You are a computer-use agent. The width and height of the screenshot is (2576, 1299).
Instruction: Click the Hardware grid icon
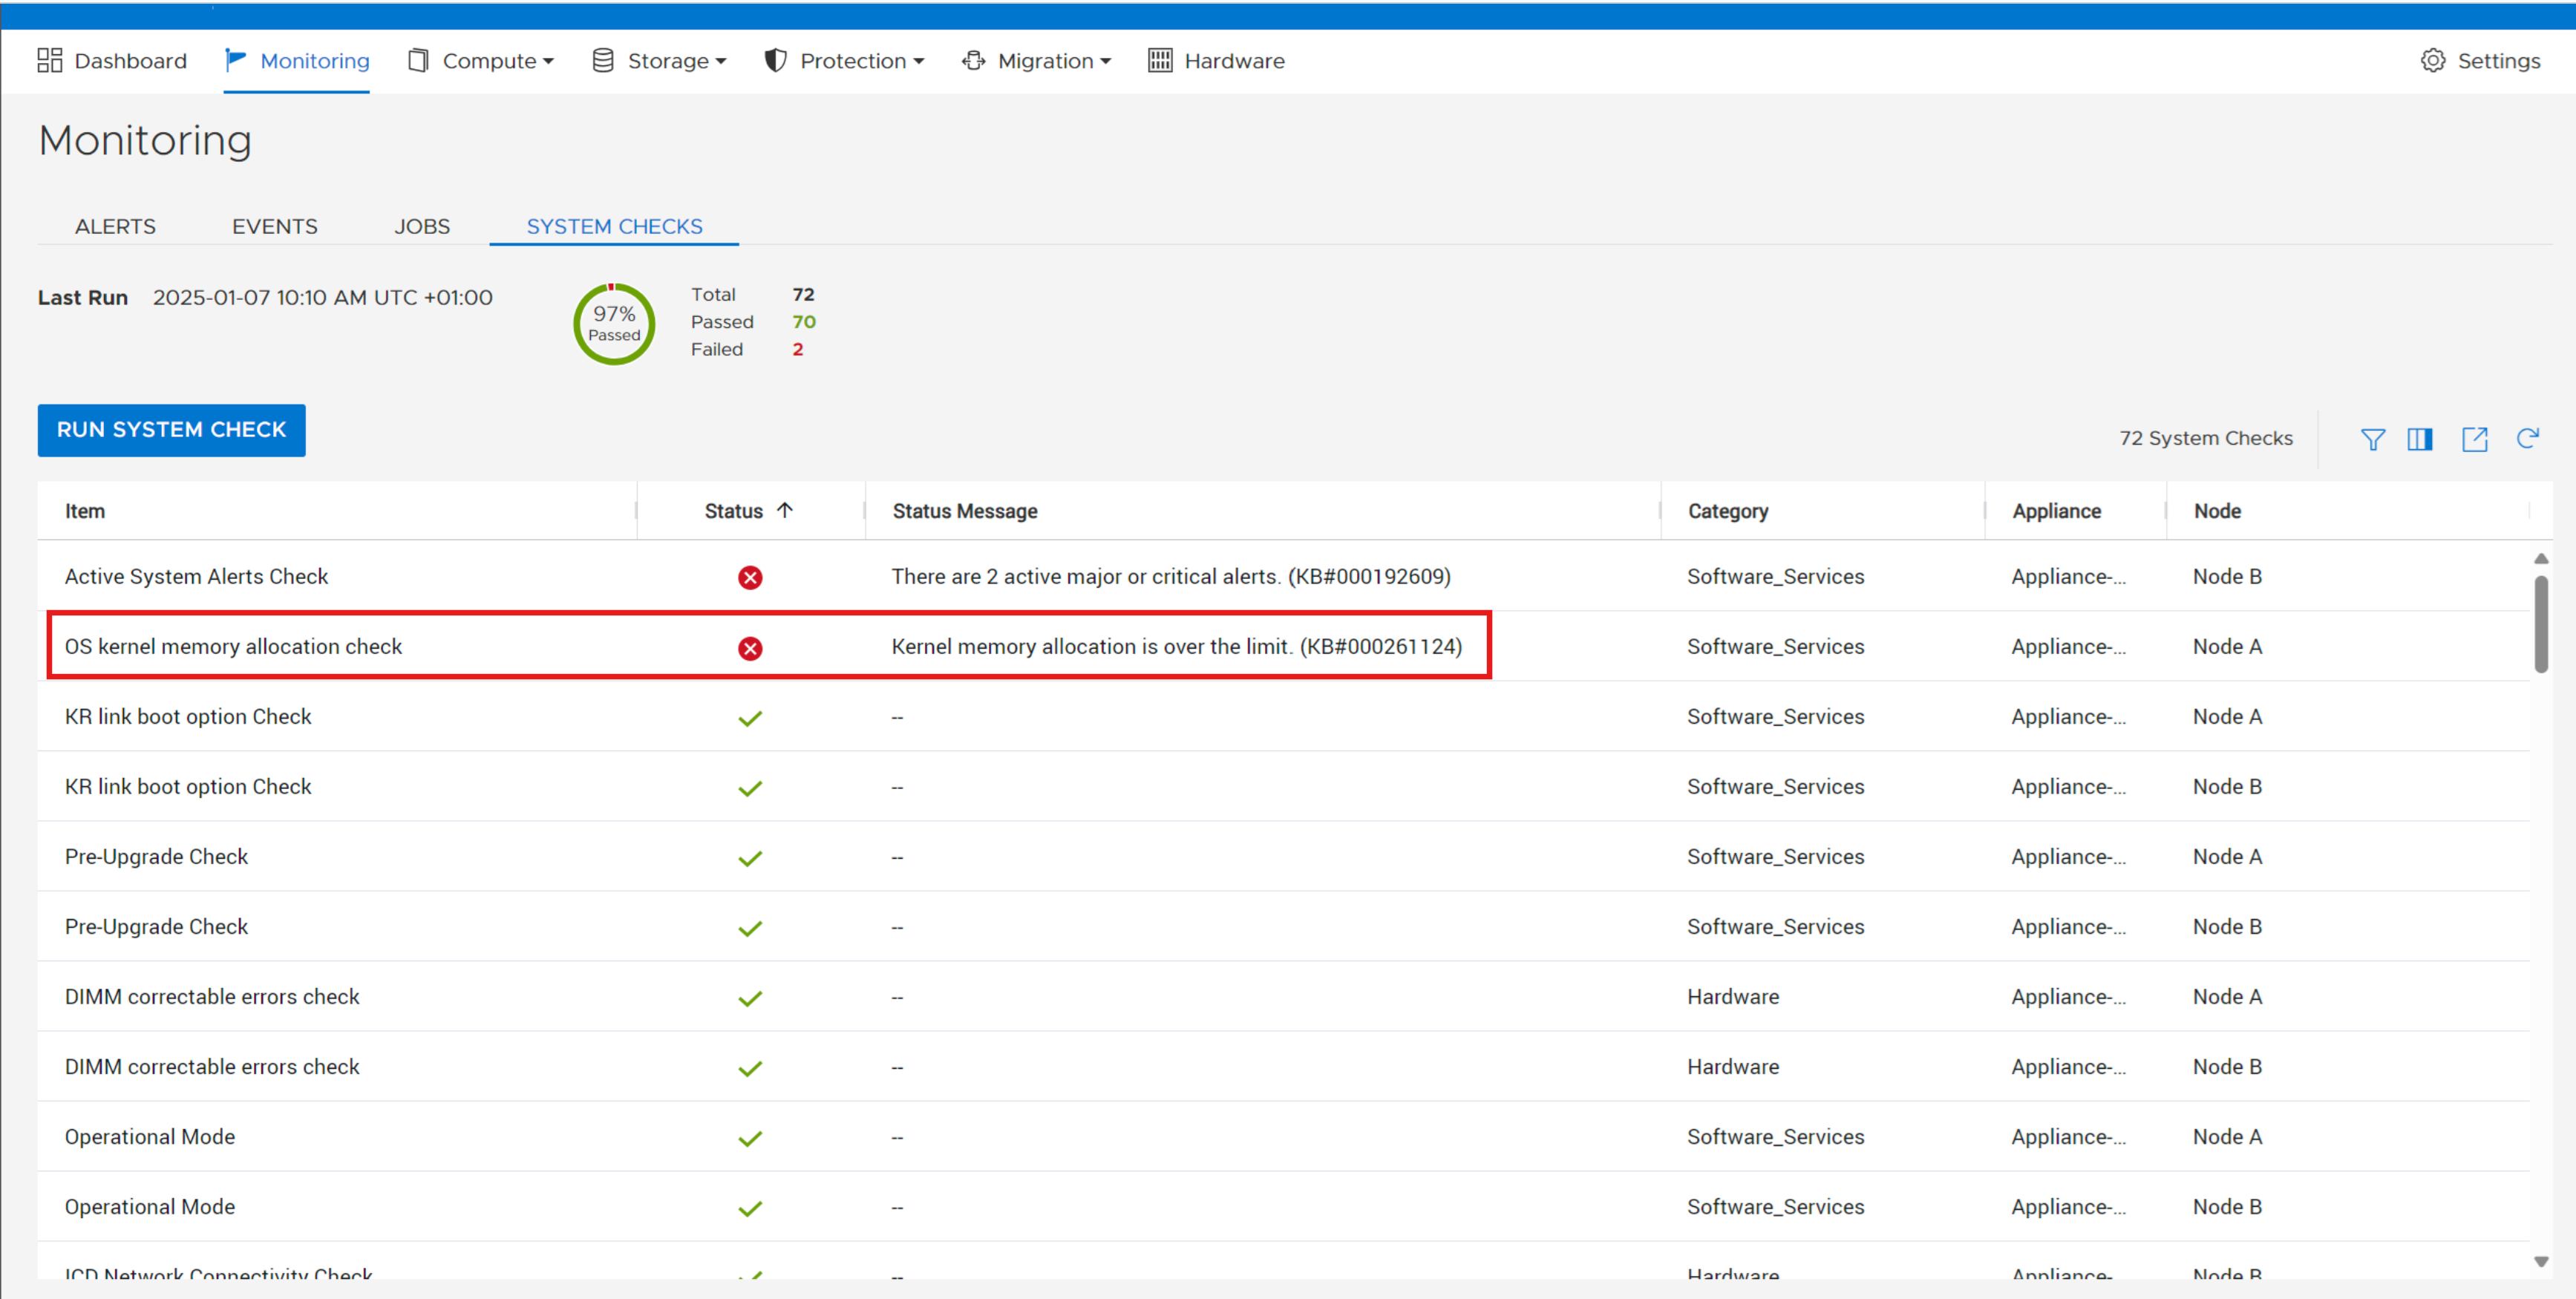(1159, 61)
